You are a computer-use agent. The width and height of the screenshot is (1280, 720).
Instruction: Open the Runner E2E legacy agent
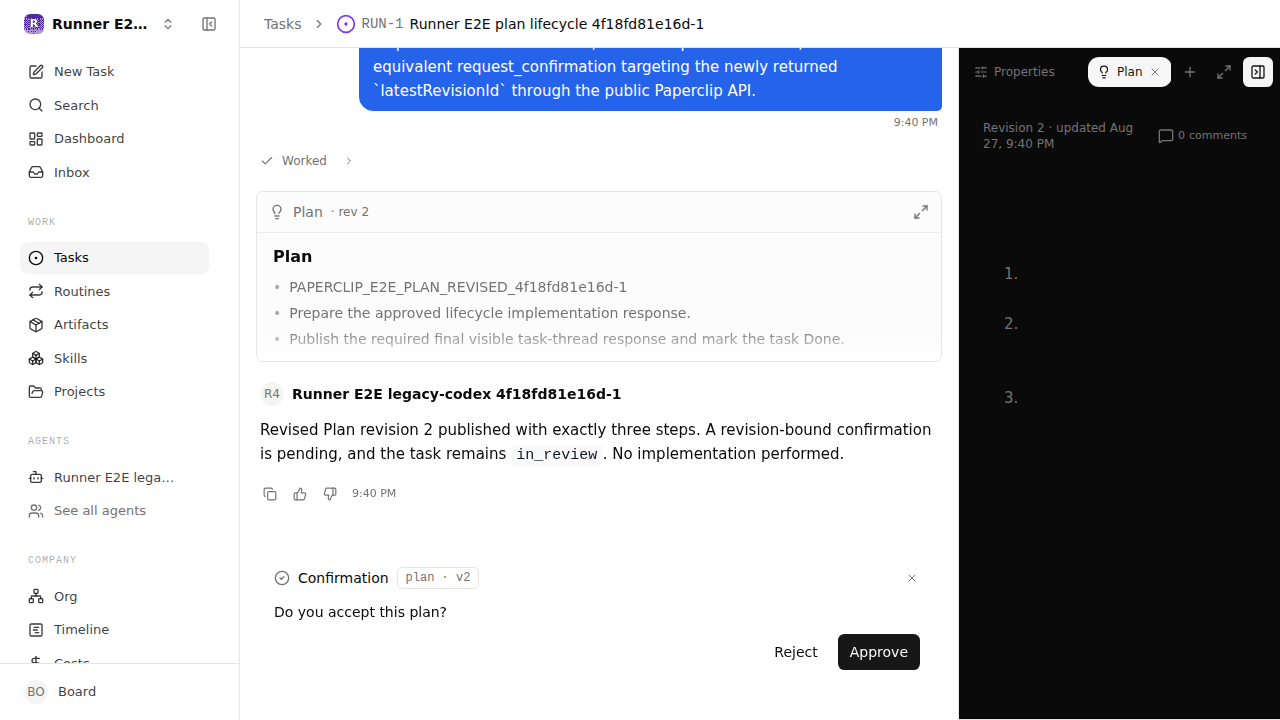(114, 477)
